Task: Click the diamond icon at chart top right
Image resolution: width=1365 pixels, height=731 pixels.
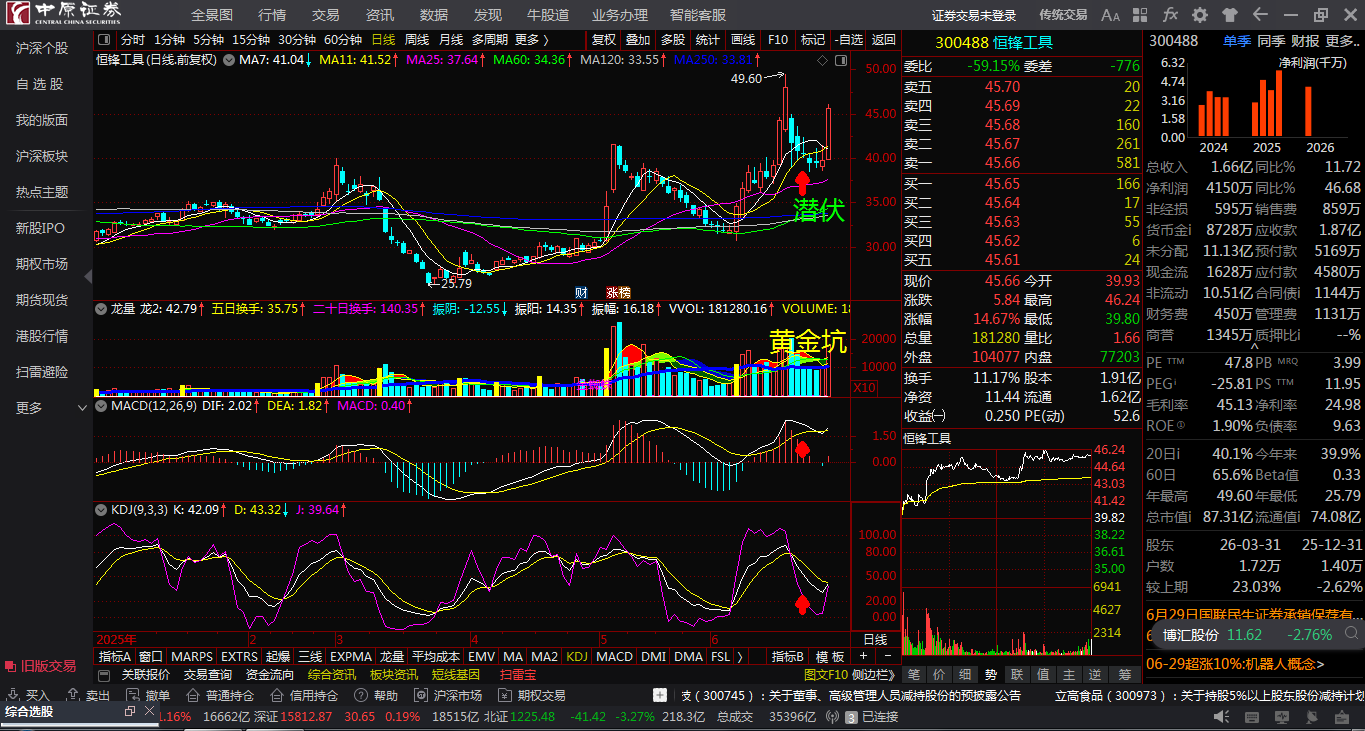Action: [822, 60]
